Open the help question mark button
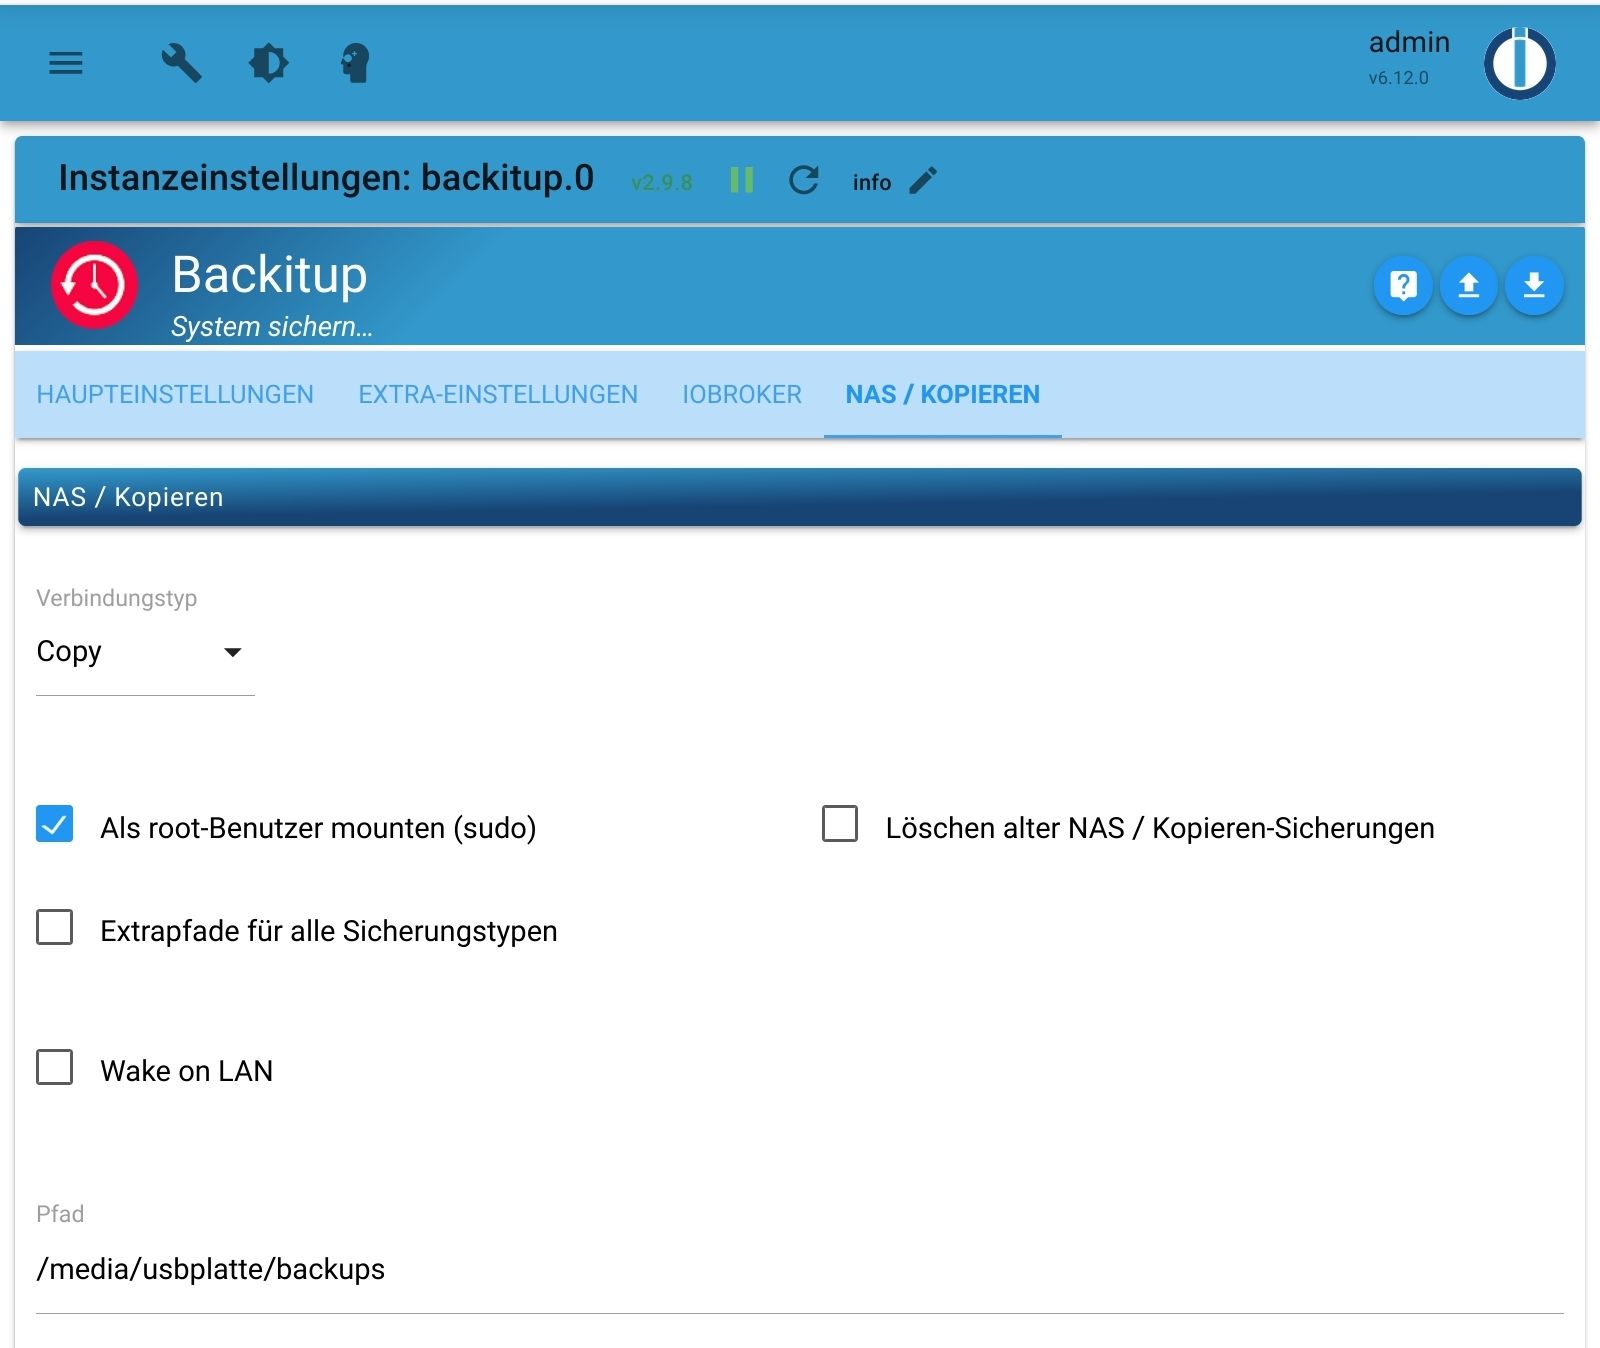Image resolution: width=1600 pixels, height=1348 pixels. [x=1403, y=286]
